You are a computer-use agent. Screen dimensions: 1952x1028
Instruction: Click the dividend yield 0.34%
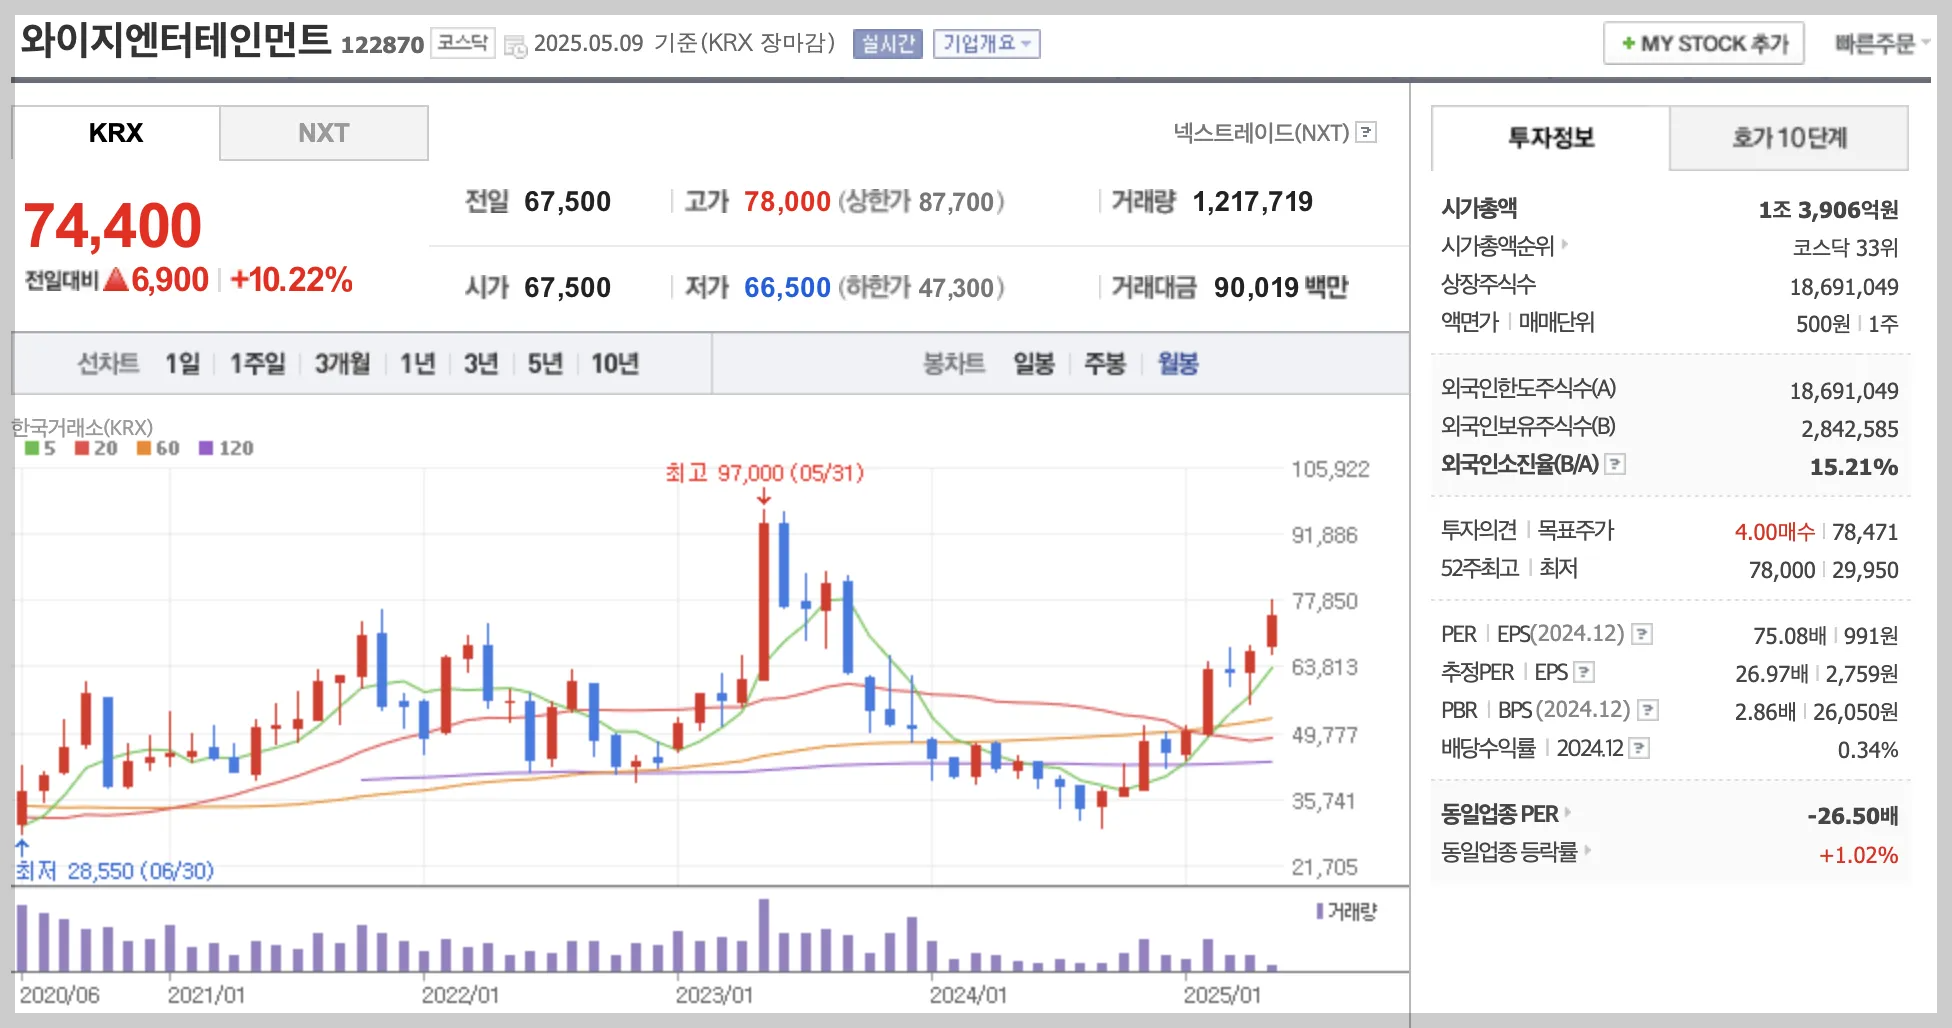[1868, 750]
